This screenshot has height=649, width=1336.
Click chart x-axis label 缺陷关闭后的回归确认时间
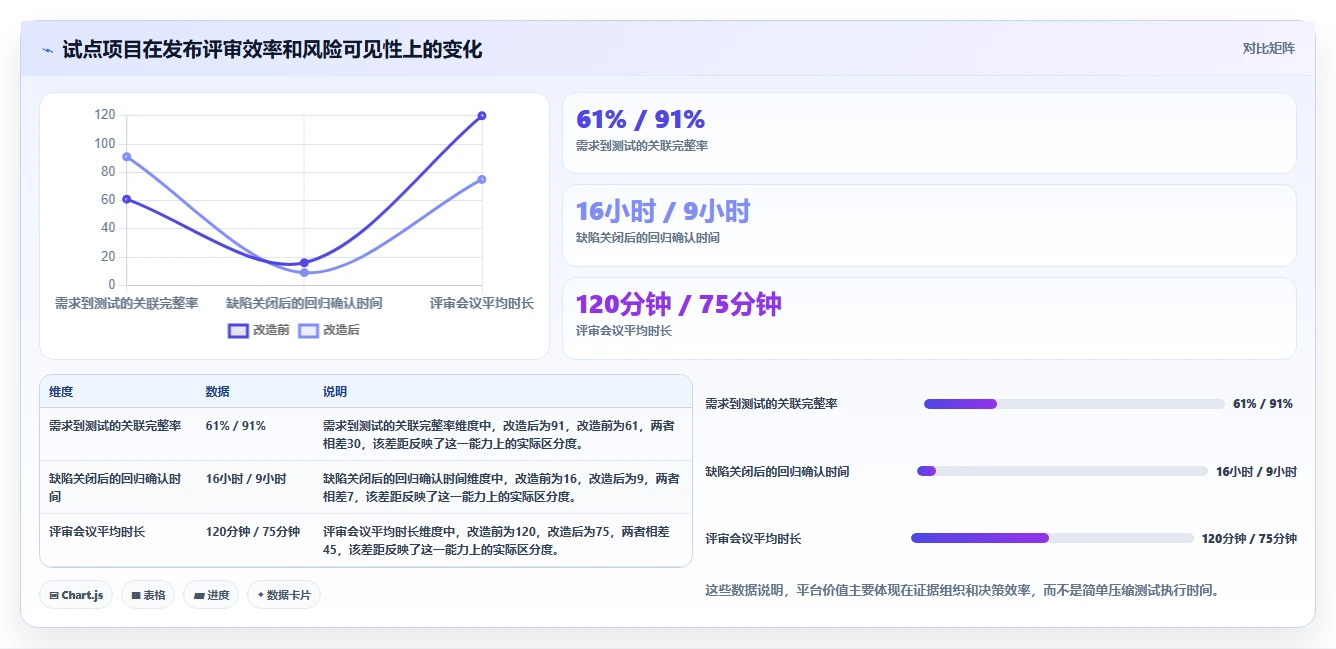pos(304,303)
